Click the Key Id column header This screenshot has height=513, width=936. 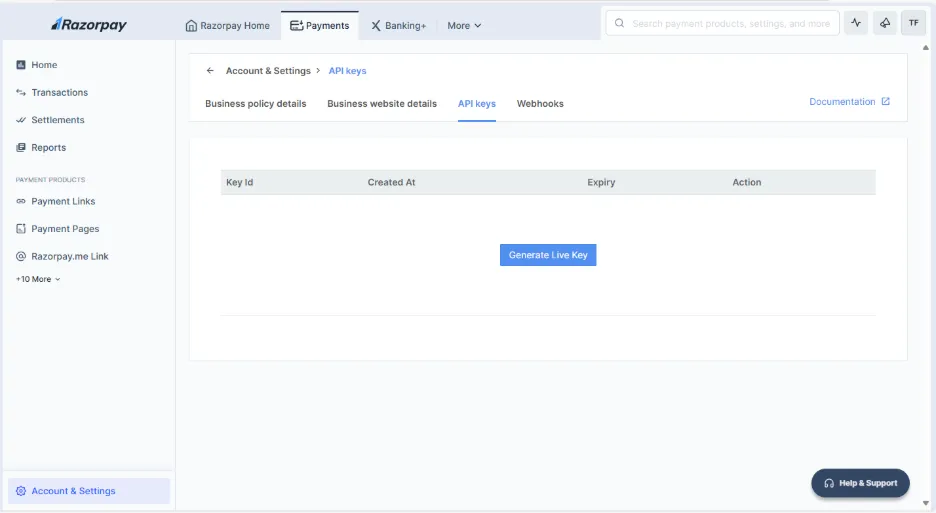pyautogui.click(x=239, y=182)
